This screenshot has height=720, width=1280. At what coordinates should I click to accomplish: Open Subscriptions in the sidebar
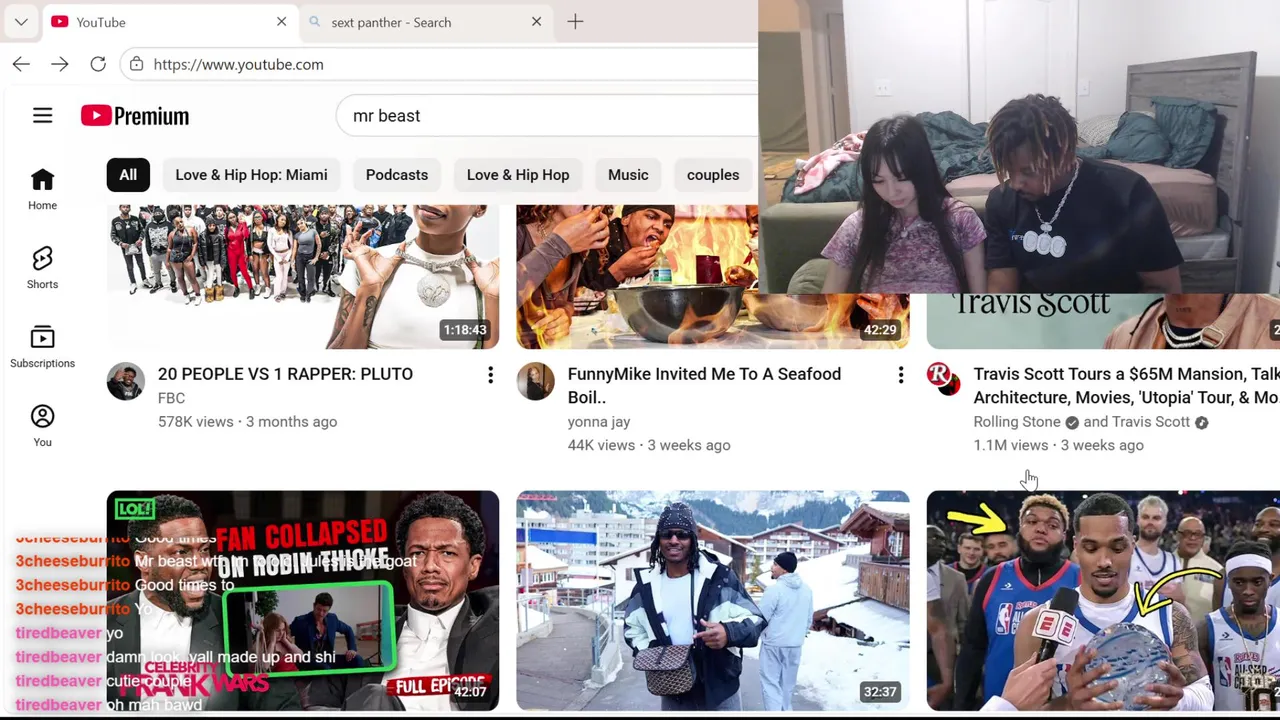pos(42,347)
